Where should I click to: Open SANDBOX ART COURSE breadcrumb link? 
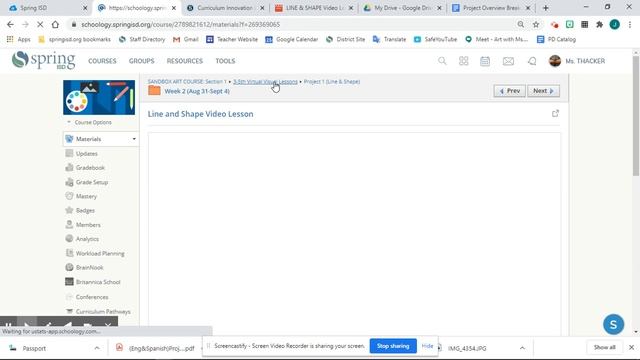coord(187,82)
